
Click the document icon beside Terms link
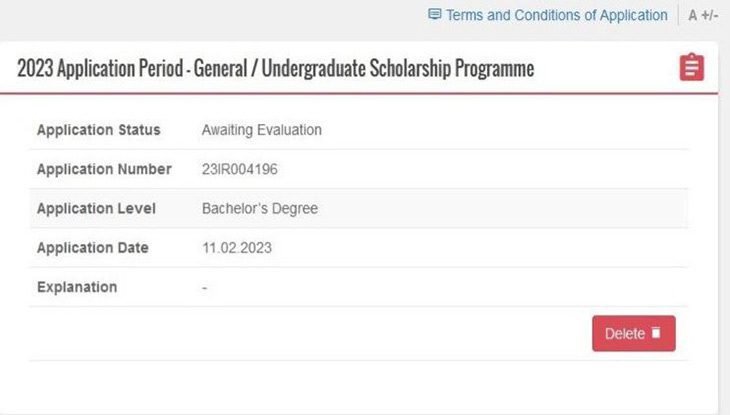point(434,15)
